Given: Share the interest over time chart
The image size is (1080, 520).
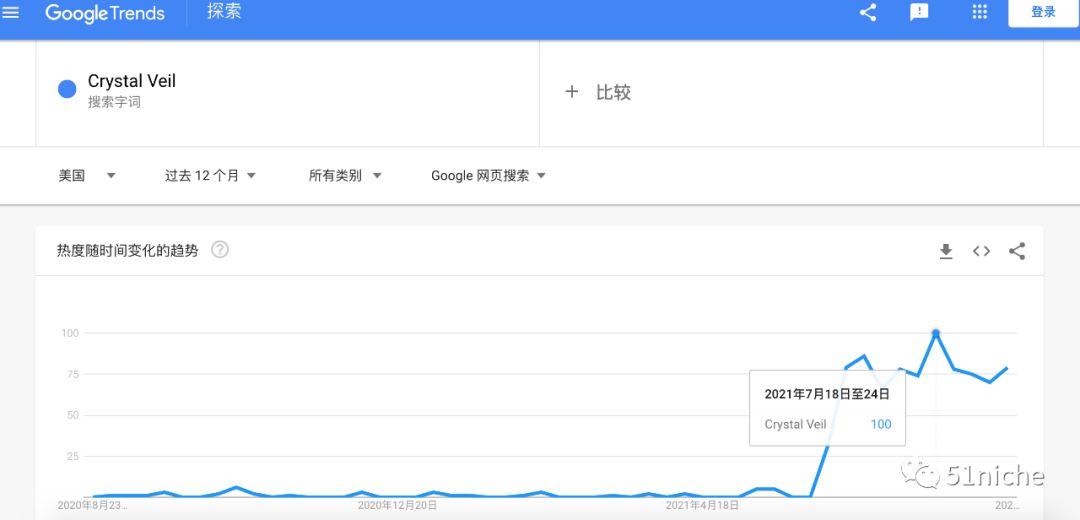Looking at the screenshot, I should [1017, 251].
